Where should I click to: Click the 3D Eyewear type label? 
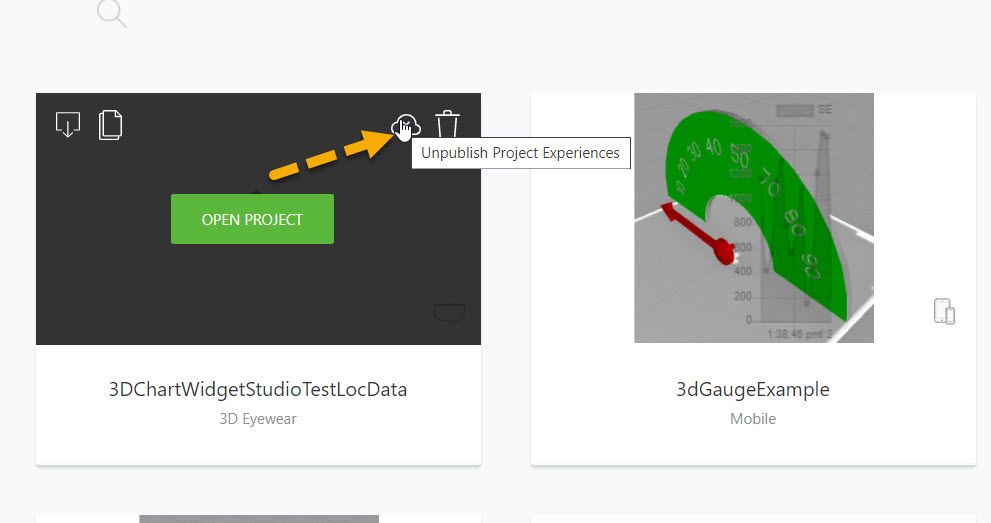258,419
